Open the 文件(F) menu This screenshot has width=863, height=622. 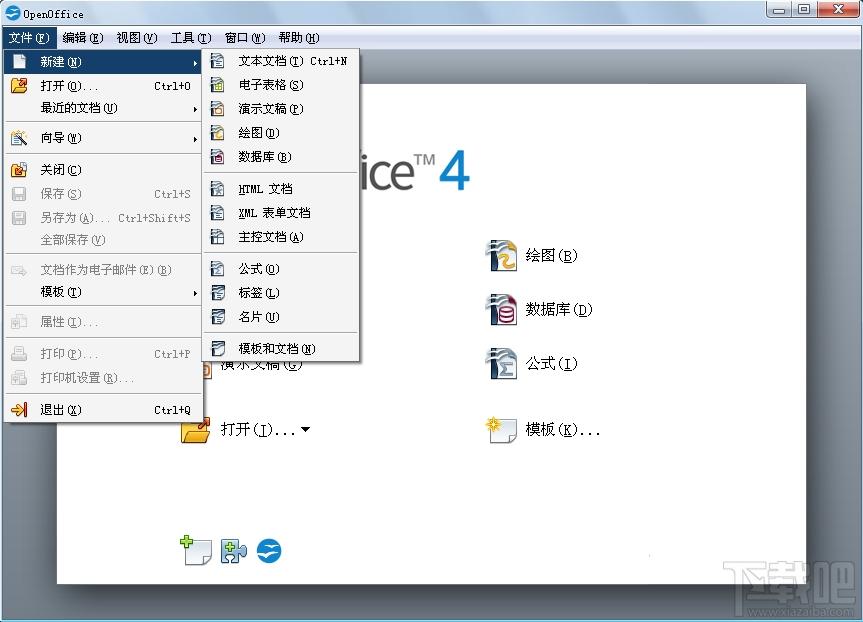[29, 37]
